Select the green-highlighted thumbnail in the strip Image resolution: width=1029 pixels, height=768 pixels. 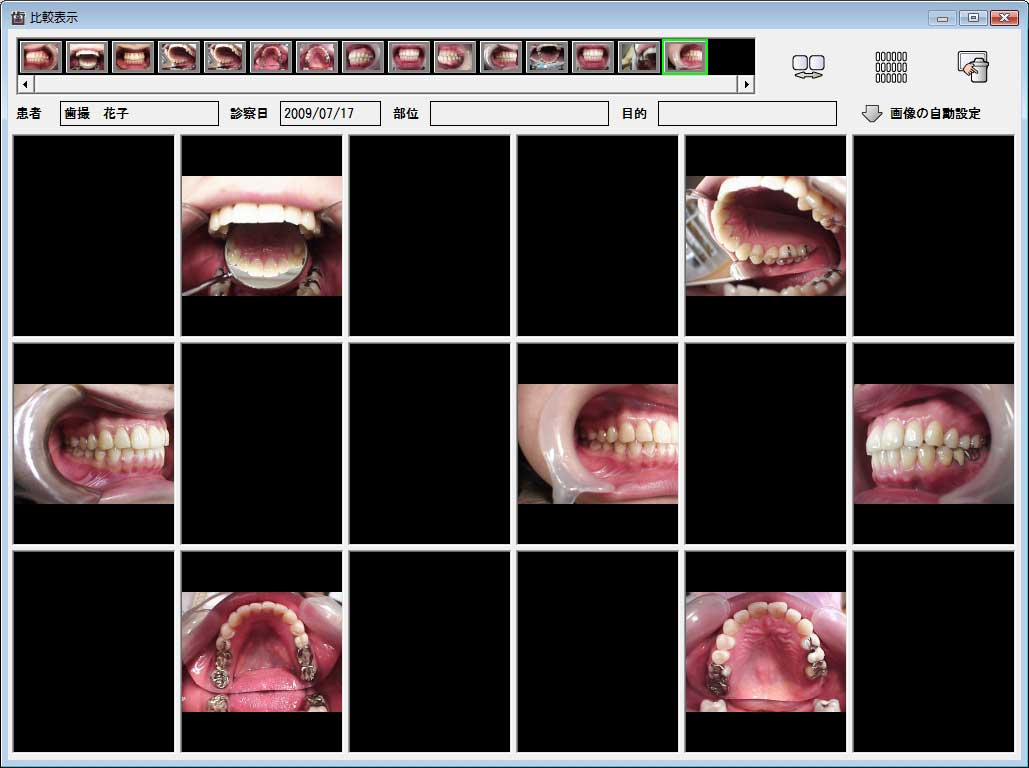pyautogui.click(x=685, y=56)
